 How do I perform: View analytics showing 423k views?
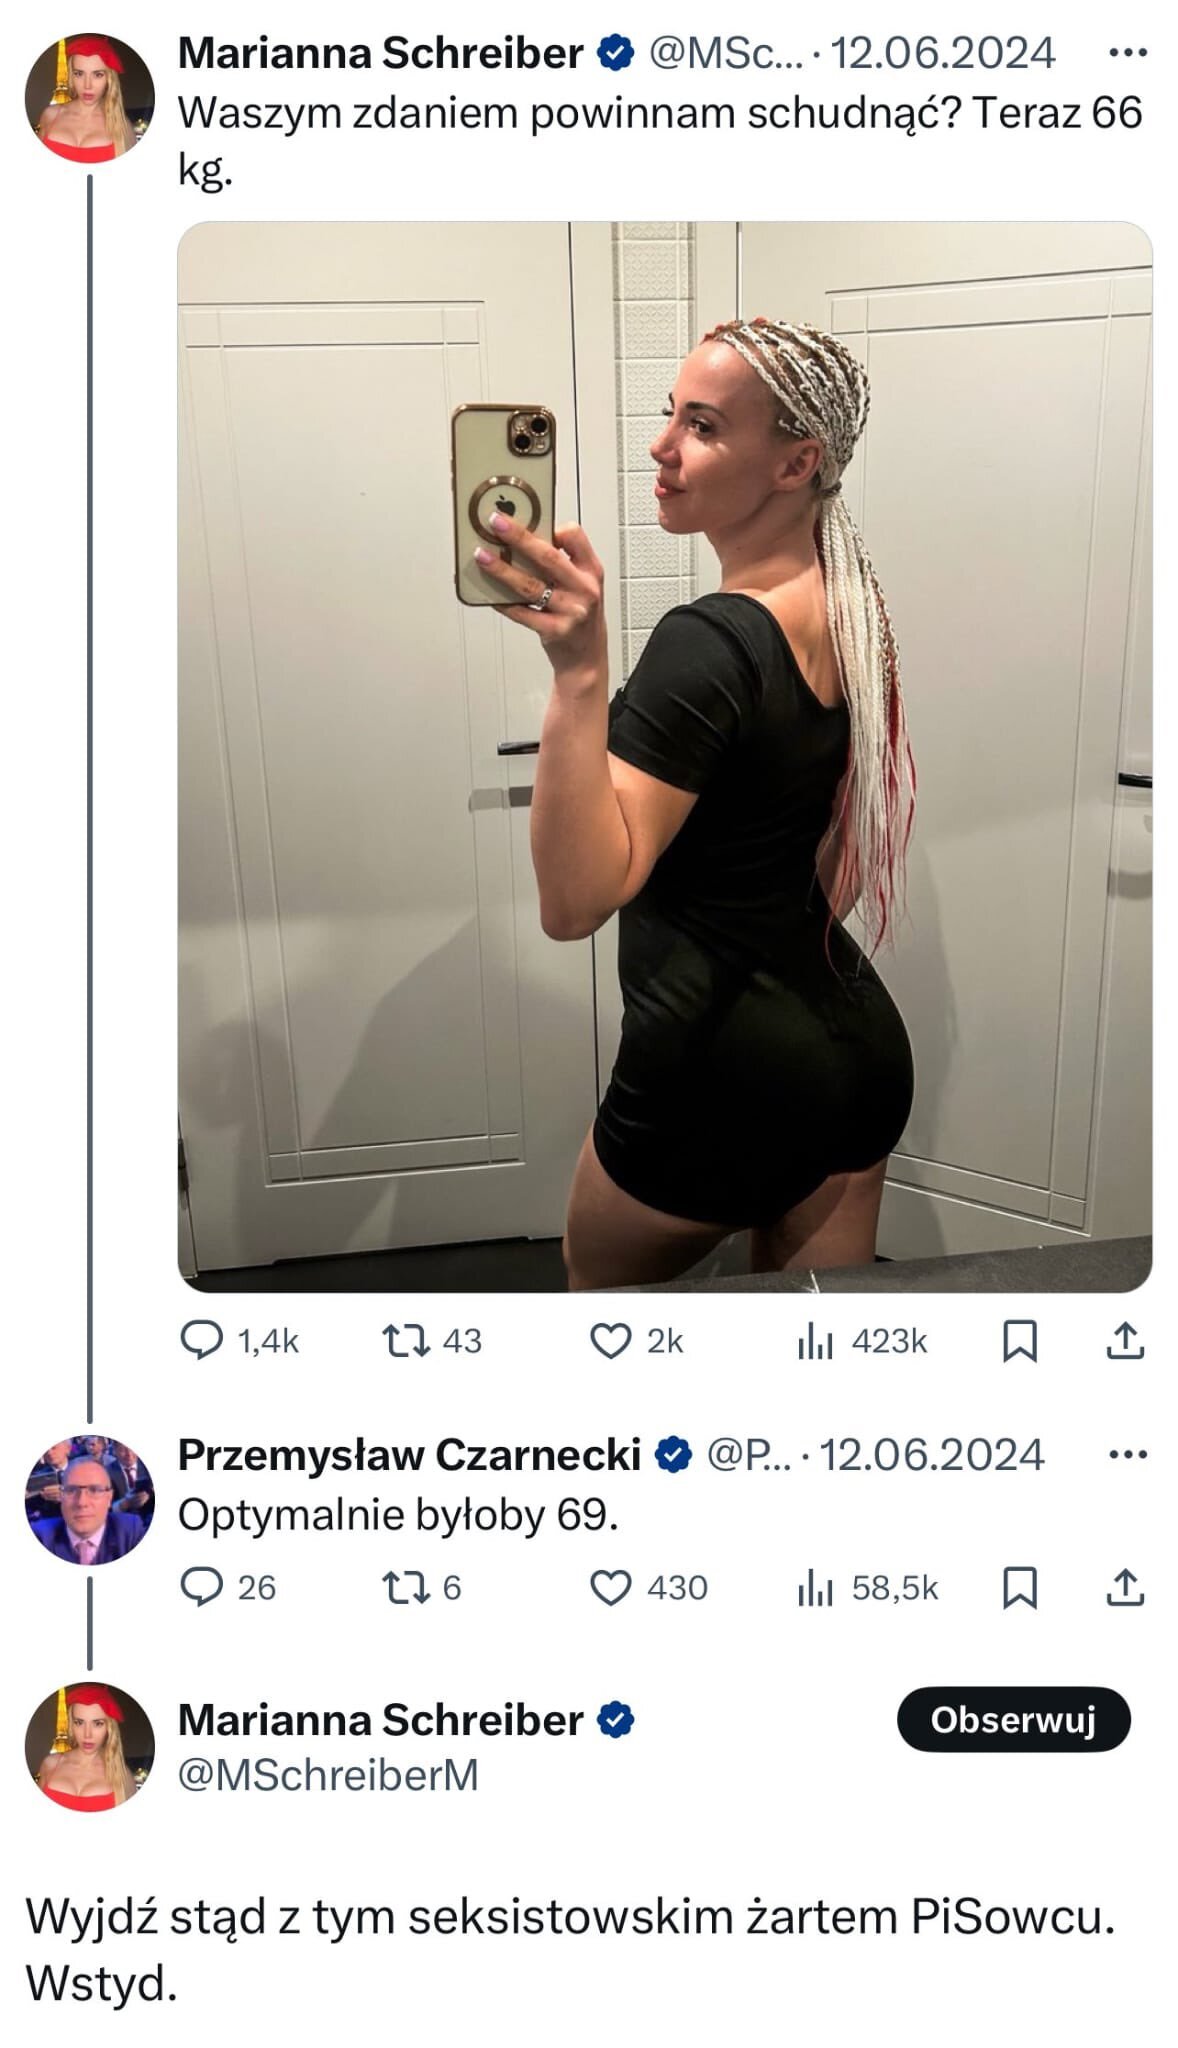[x=815, y=1340]
